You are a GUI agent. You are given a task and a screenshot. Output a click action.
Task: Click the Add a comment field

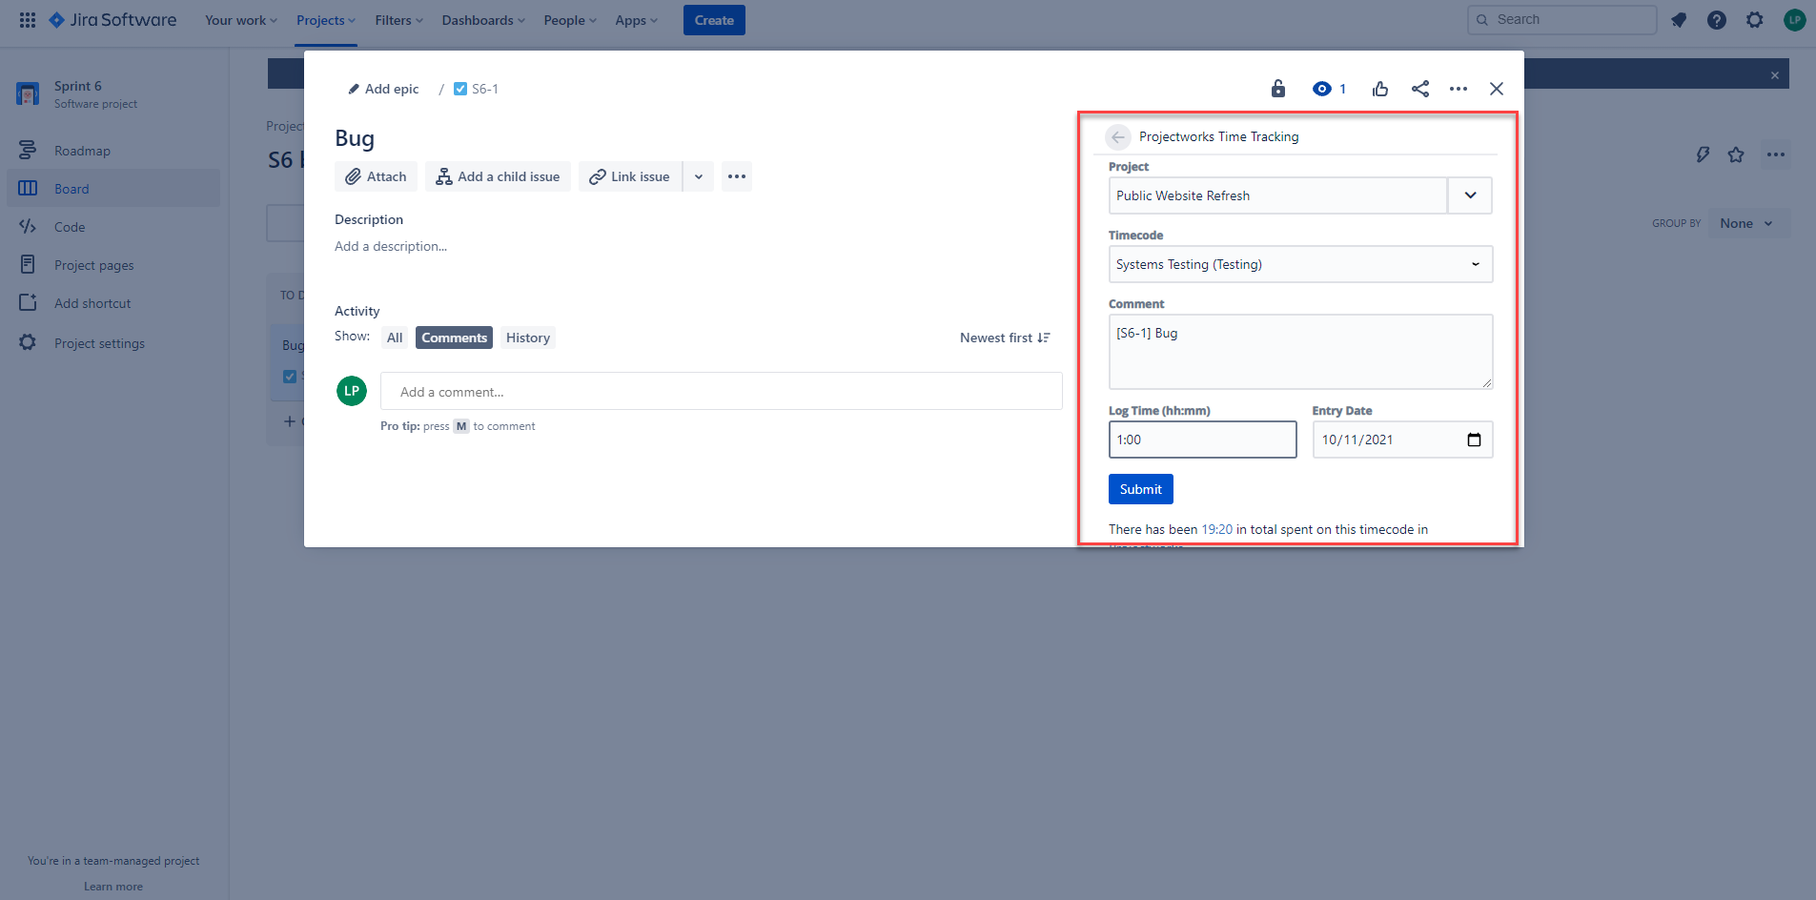(x=721, y=392)
